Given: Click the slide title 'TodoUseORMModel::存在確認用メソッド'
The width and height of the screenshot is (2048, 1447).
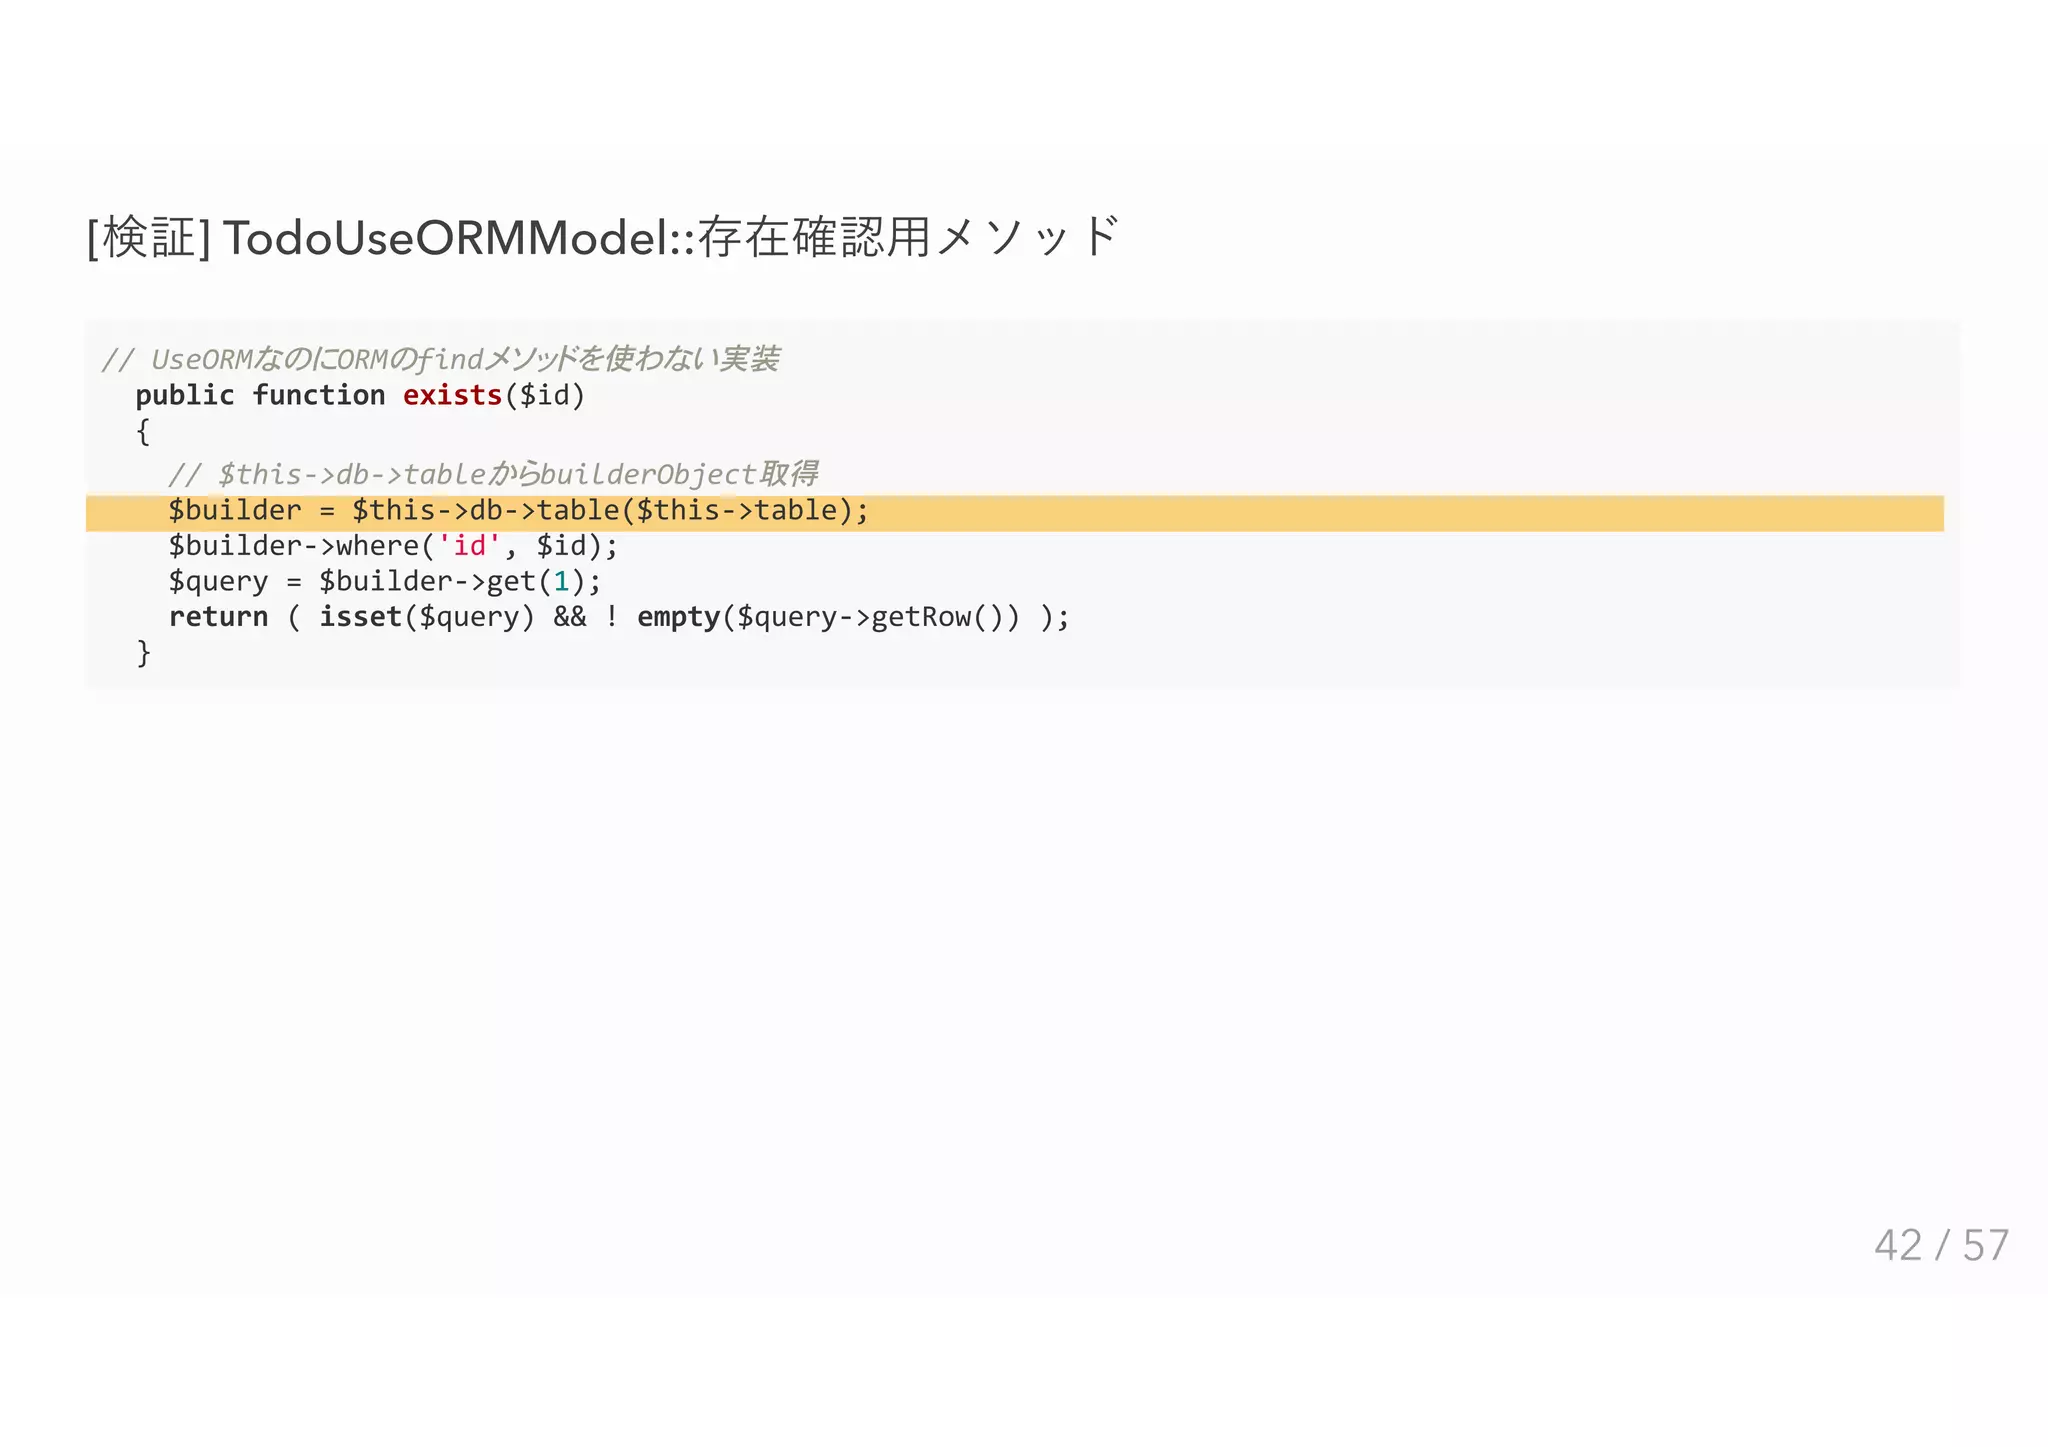Looking at the screenshot, I should 603,238.
